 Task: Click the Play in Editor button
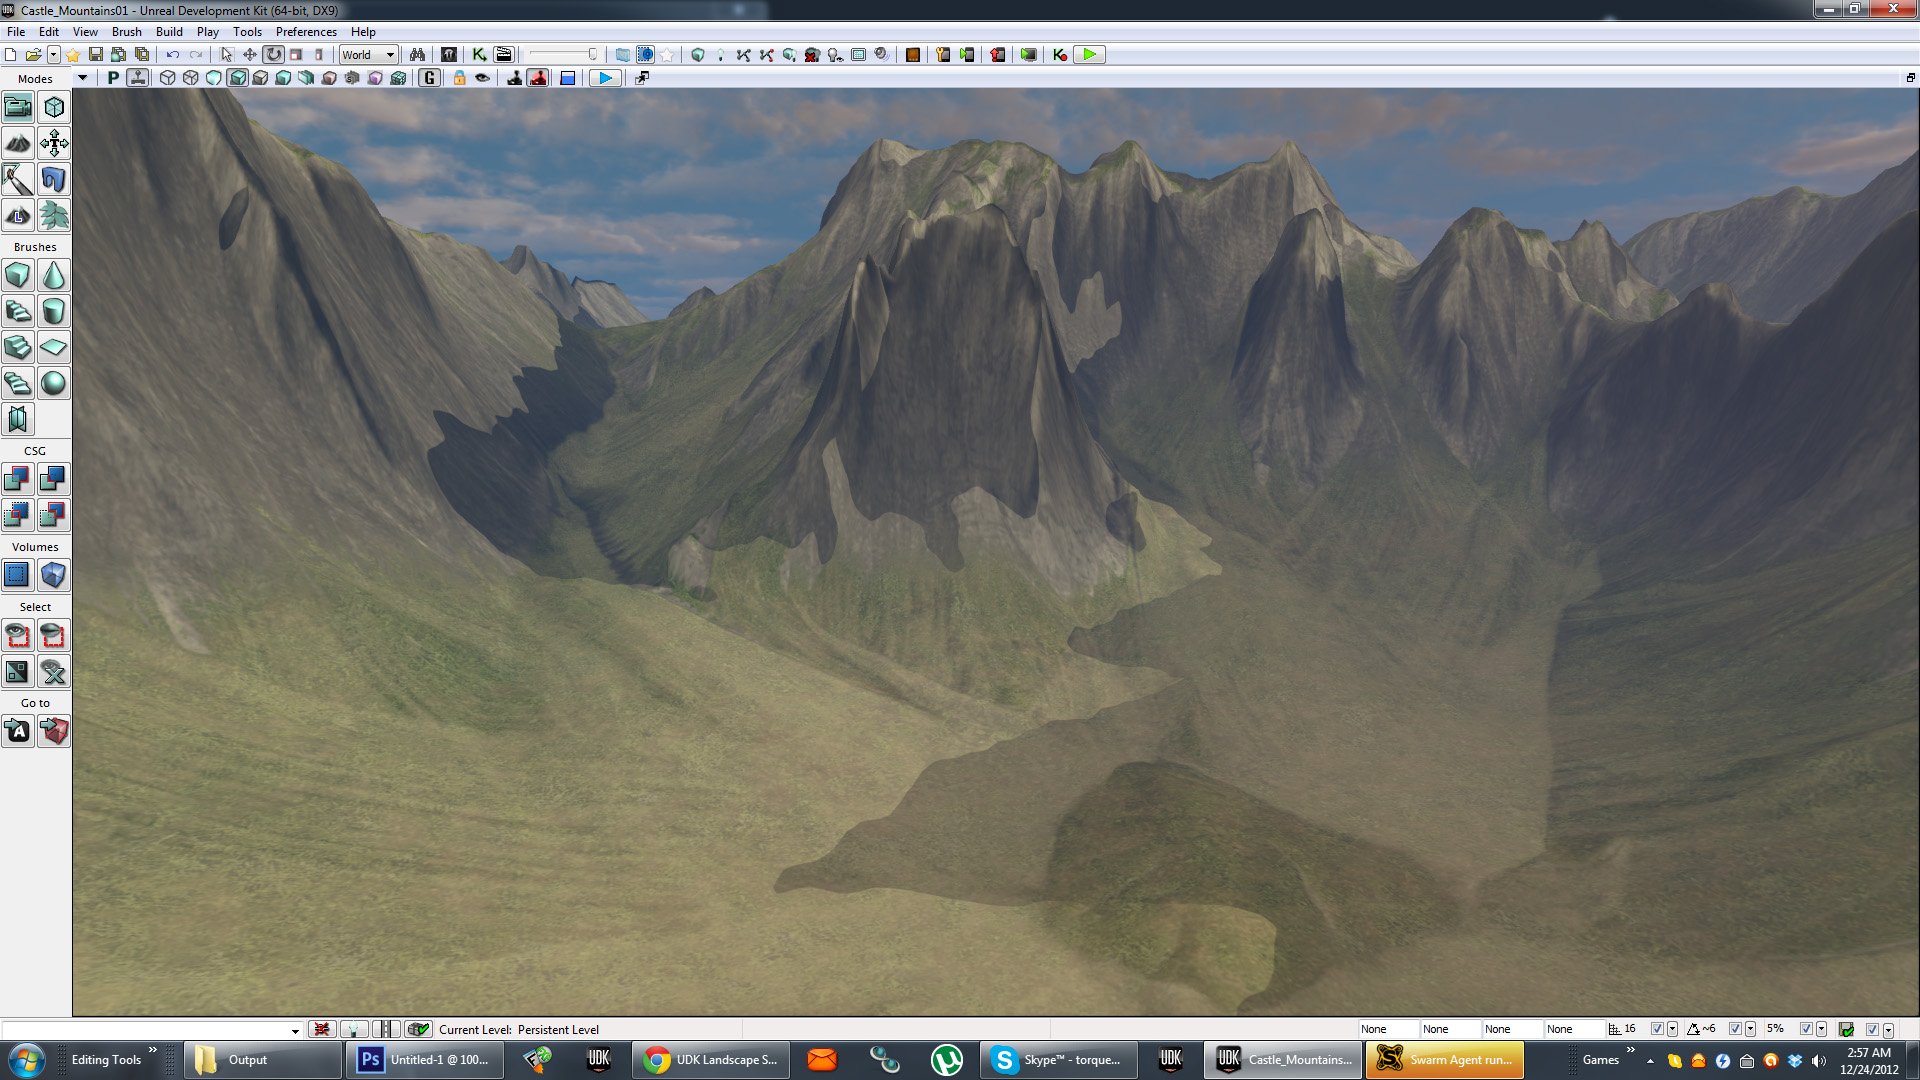1088,55
